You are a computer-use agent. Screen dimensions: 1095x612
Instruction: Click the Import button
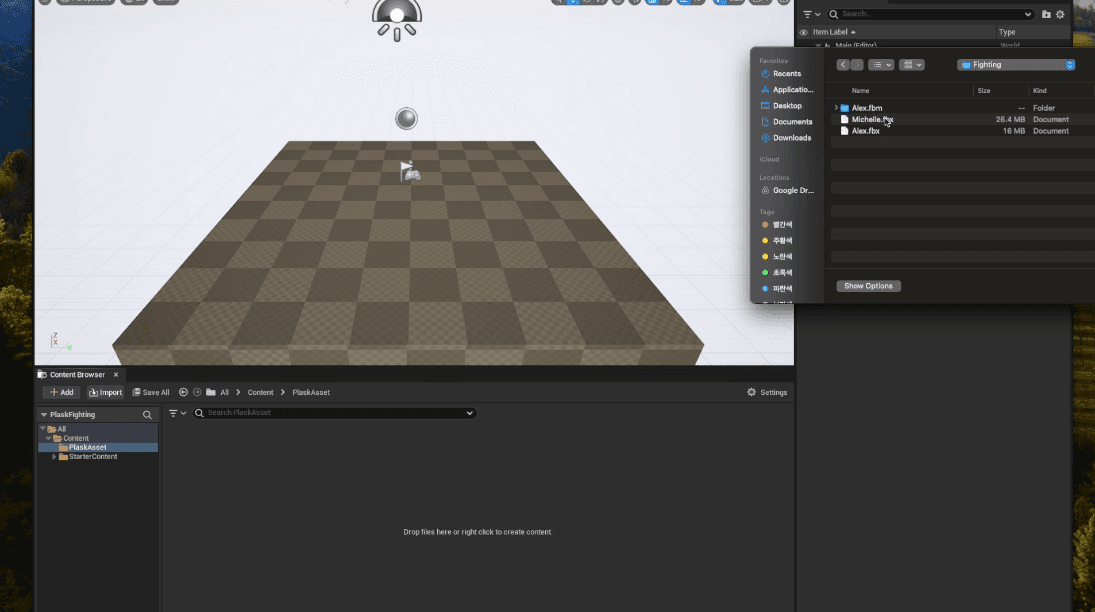(105, 392)
